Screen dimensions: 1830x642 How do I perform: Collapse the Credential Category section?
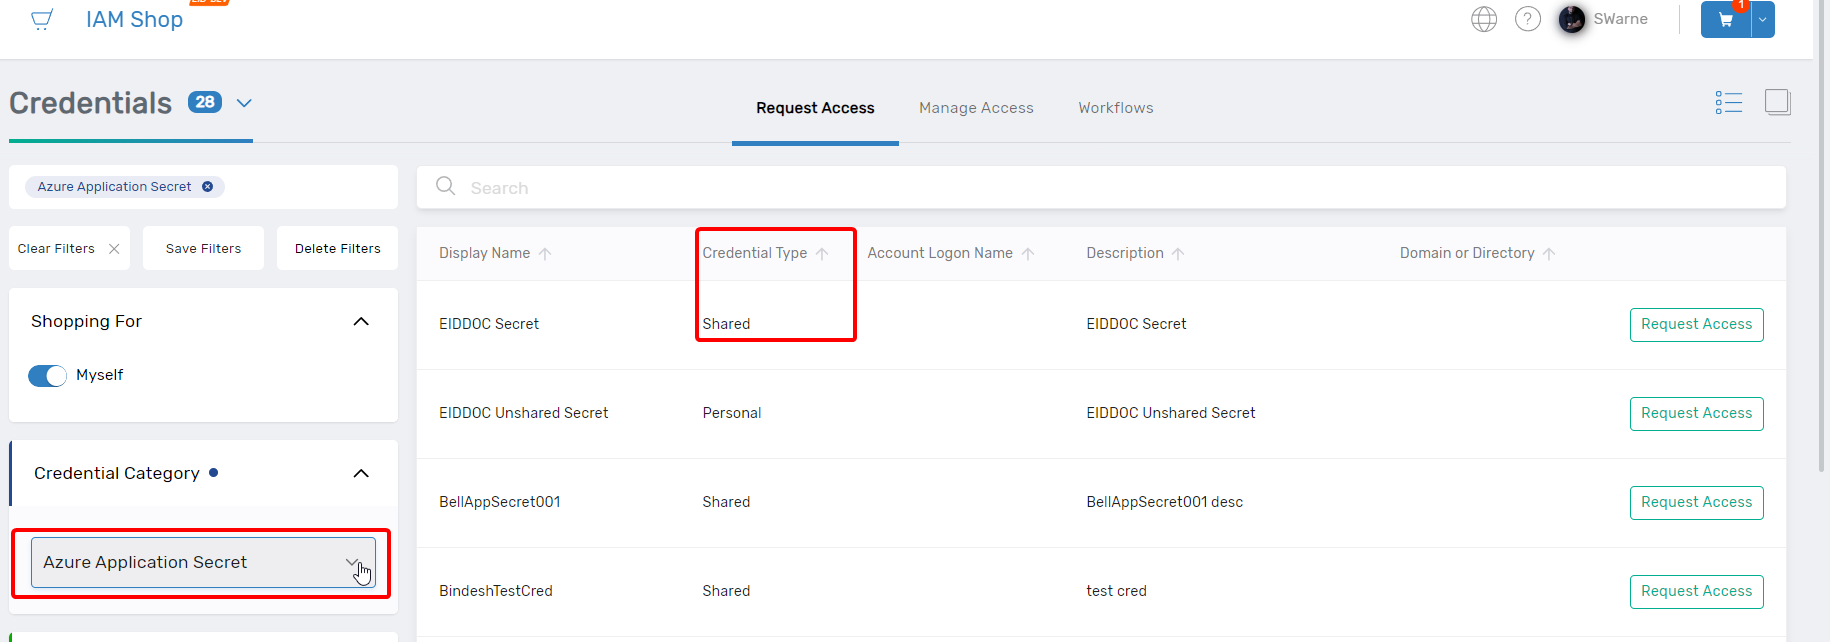[x=361, y=473]
